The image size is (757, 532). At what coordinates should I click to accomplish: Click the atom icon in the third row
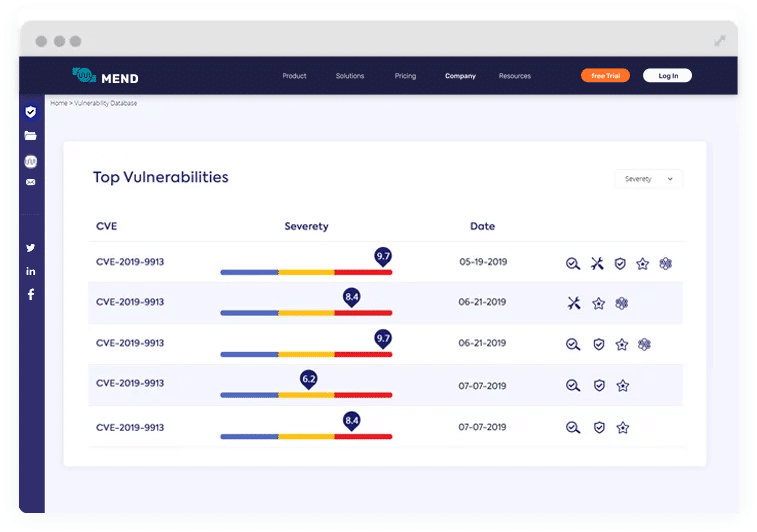coord(645,344)
